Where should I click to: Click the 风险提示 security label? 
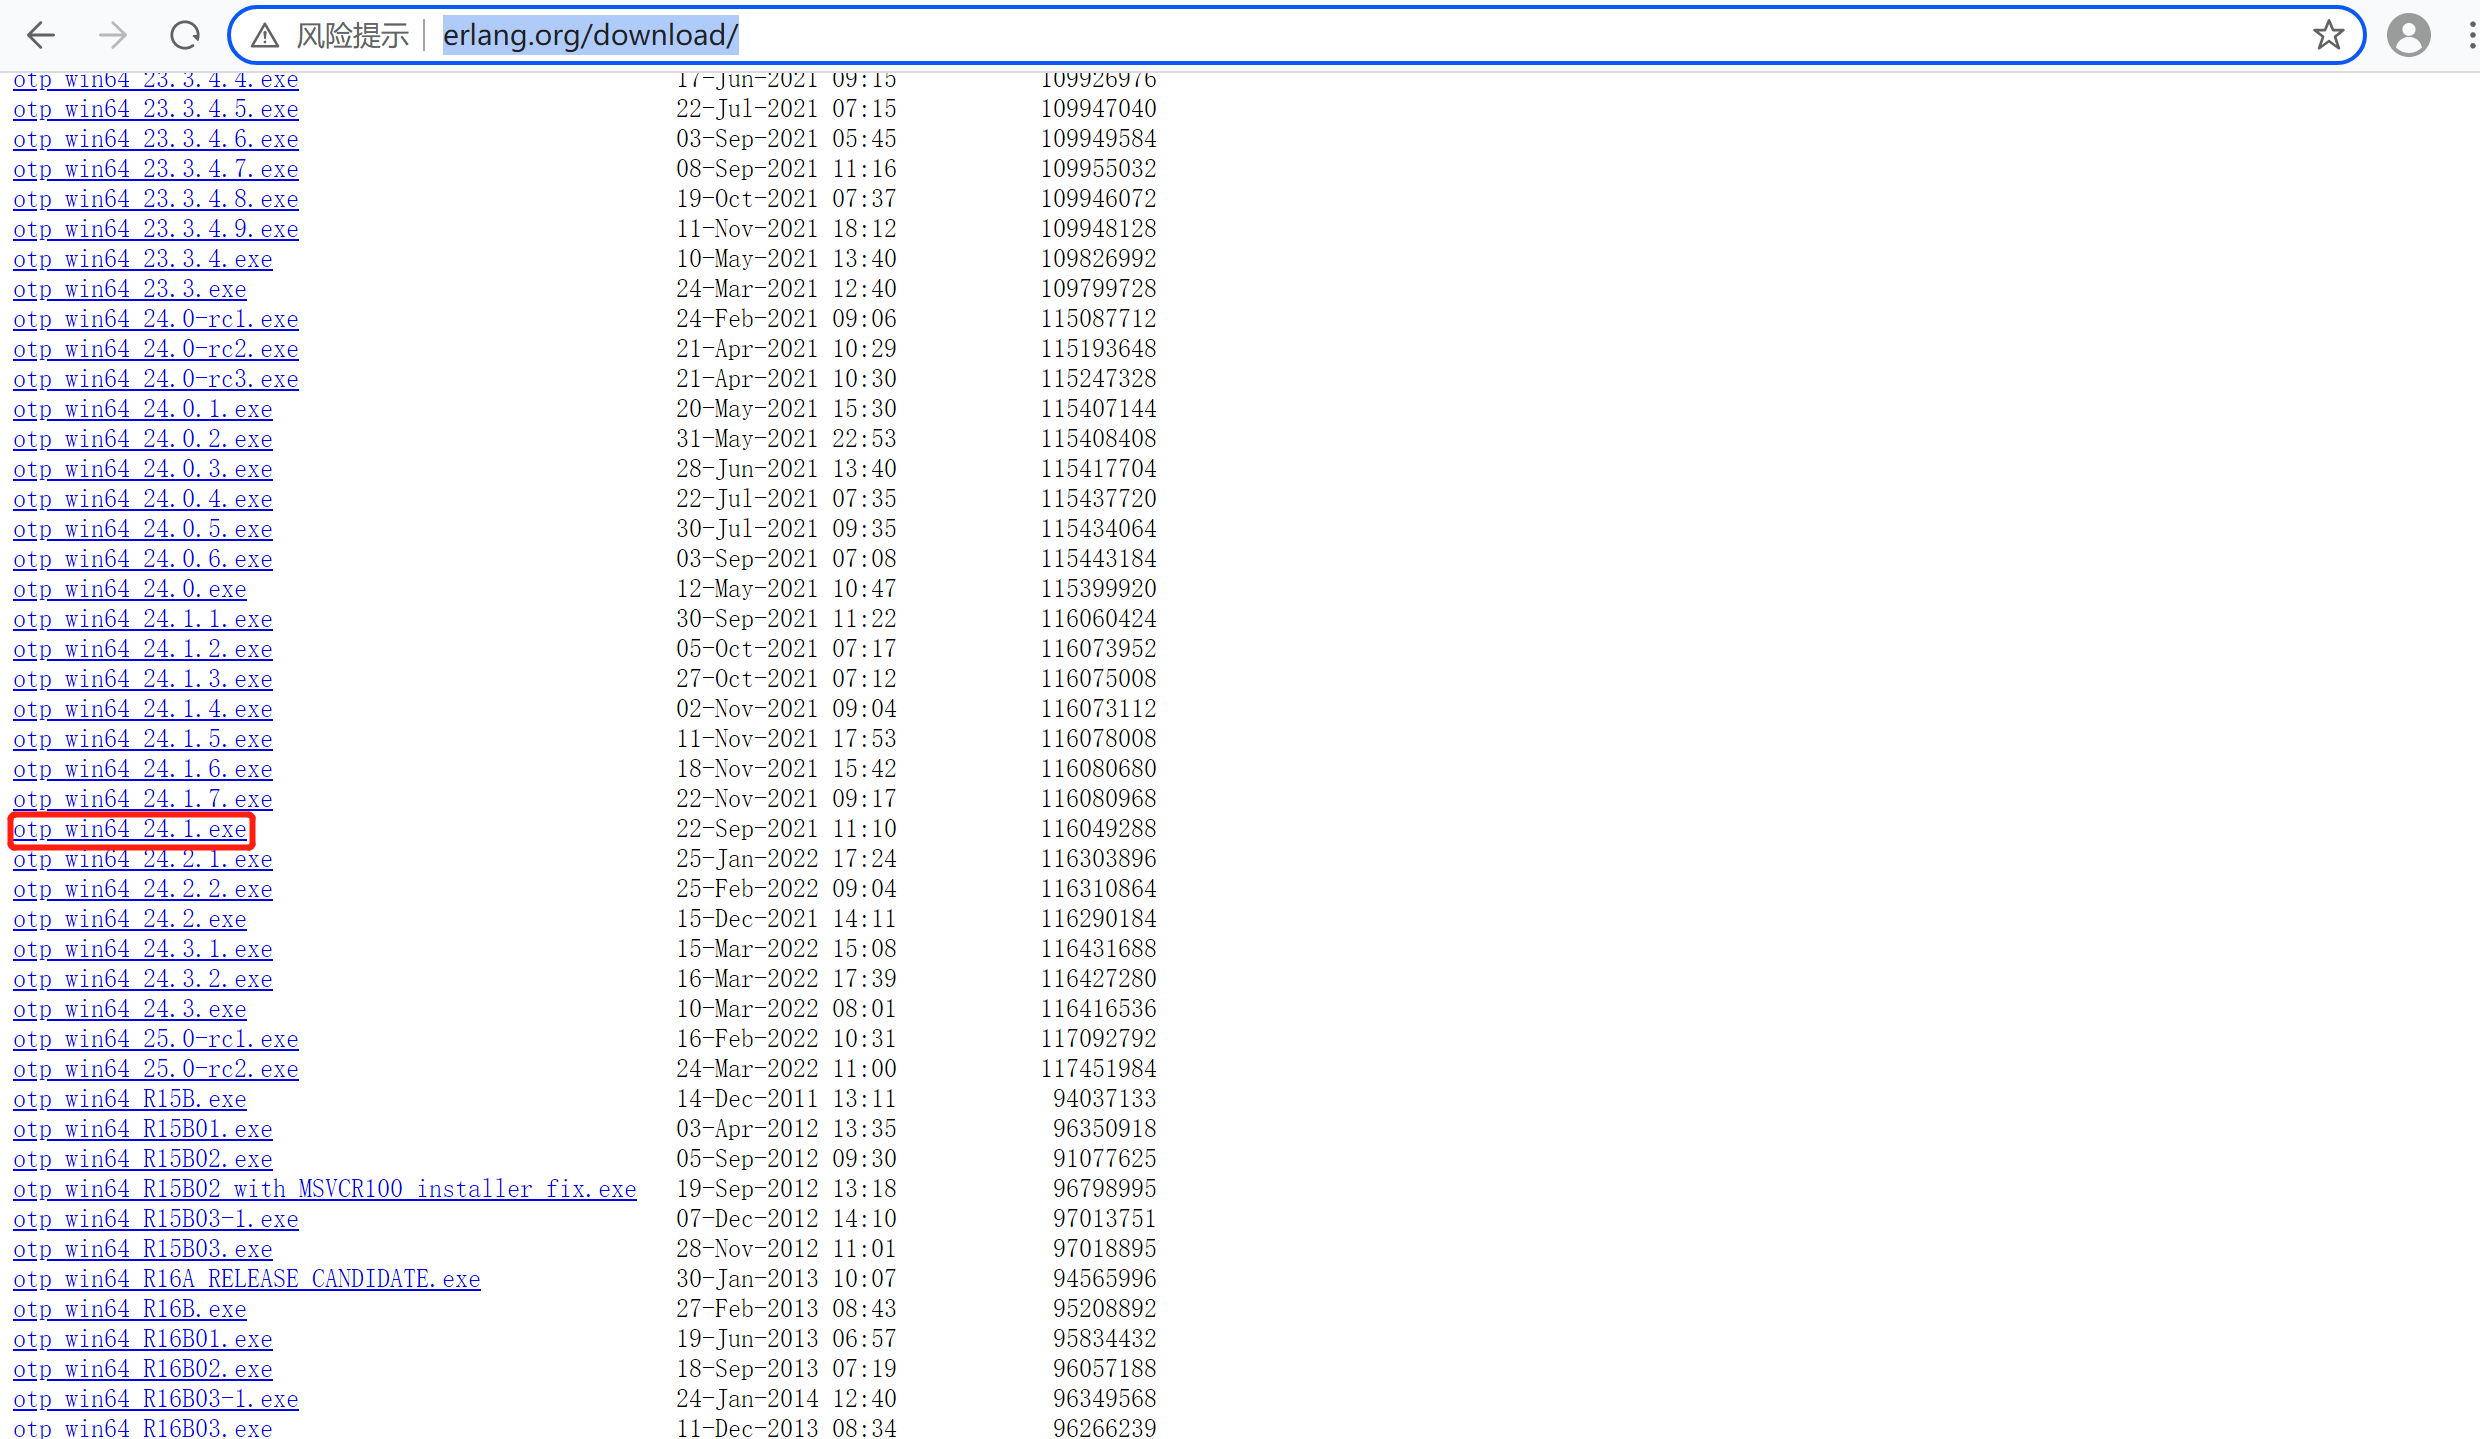[x=353, y=36]
